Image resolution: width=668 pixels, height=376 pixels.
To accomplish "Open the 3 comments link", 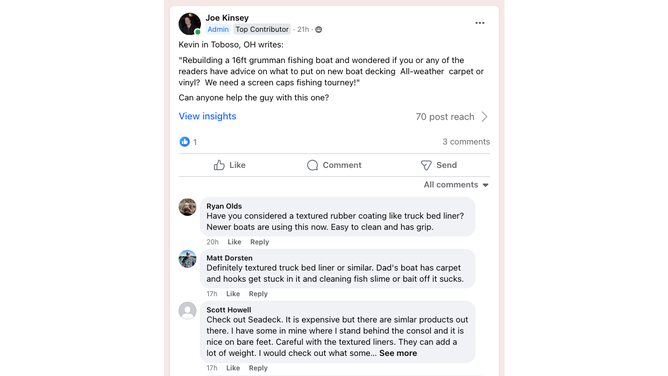I will [x=466, y=142].
